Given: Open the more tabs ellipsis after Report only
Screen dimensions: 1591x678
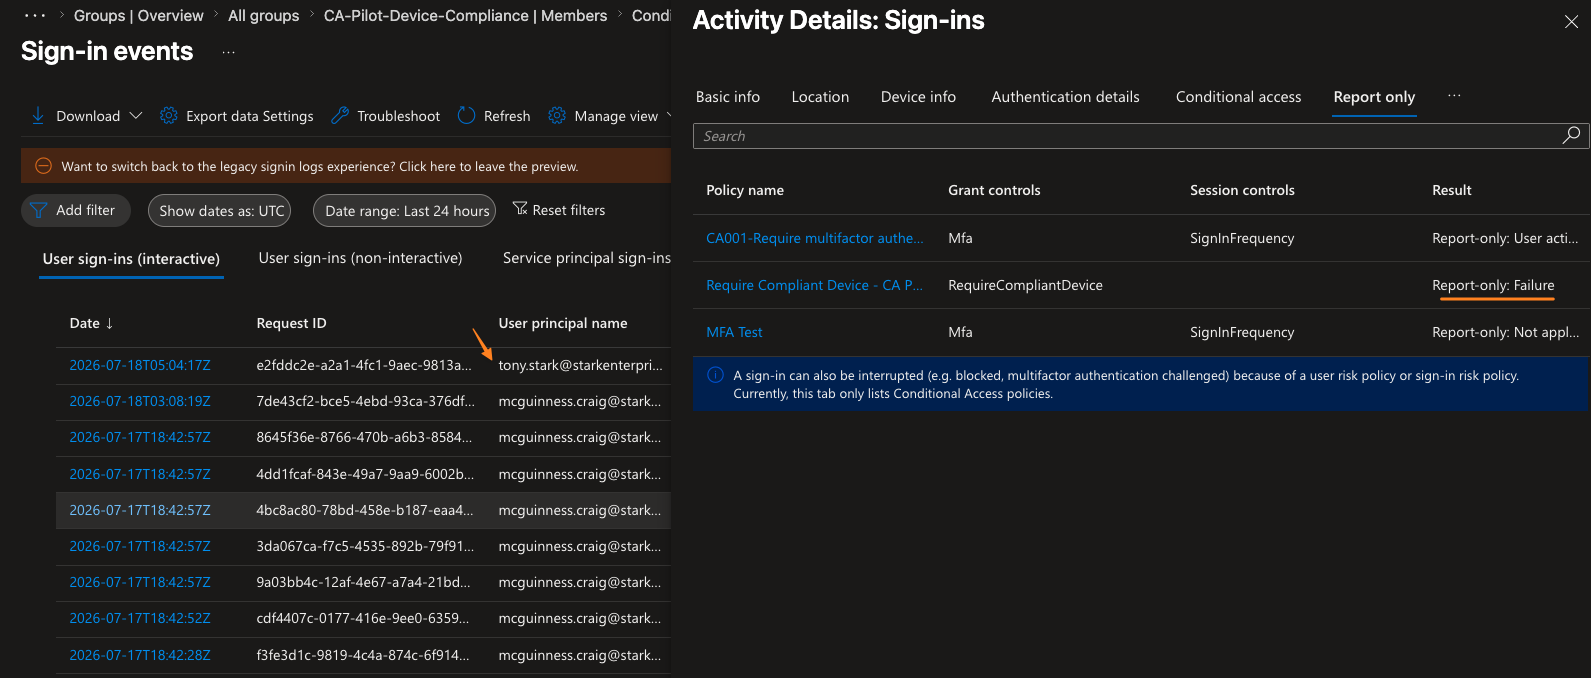Looking at the screenshot, I should (x=1454, y=96).
